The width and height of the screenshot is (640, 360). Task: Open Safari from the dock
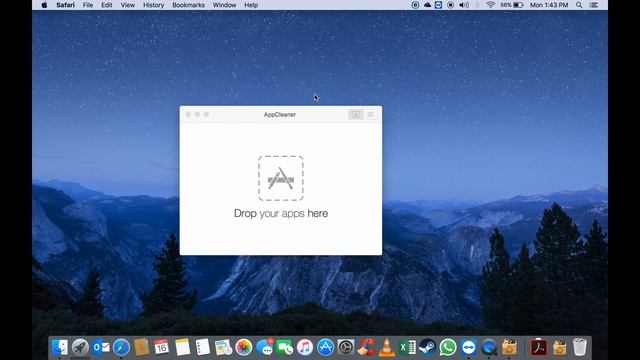(x=121, y=347)
